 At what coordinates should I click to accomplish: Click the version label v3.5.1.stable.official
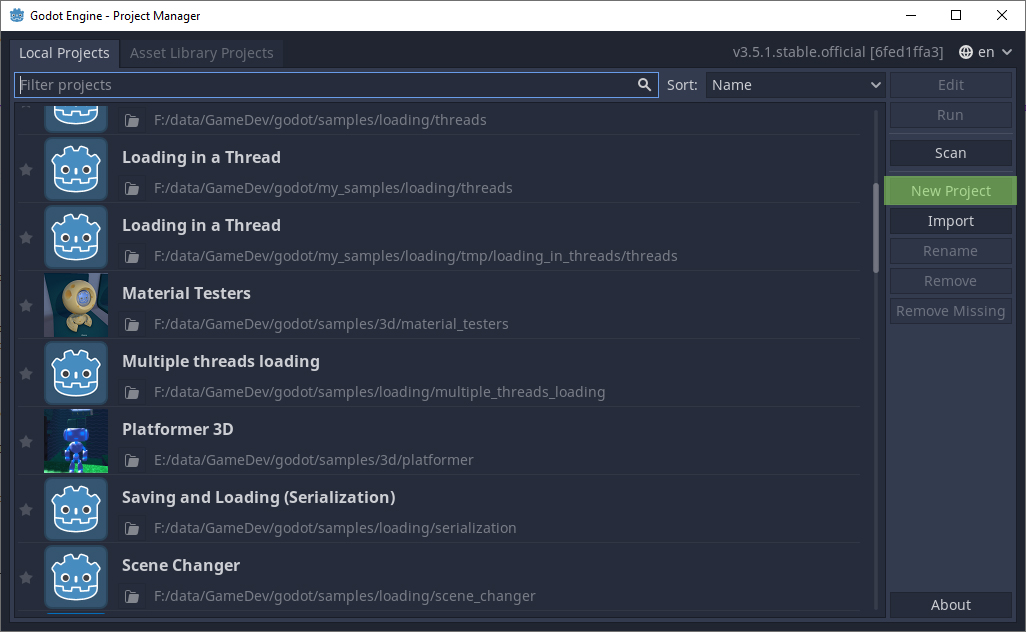838,52
